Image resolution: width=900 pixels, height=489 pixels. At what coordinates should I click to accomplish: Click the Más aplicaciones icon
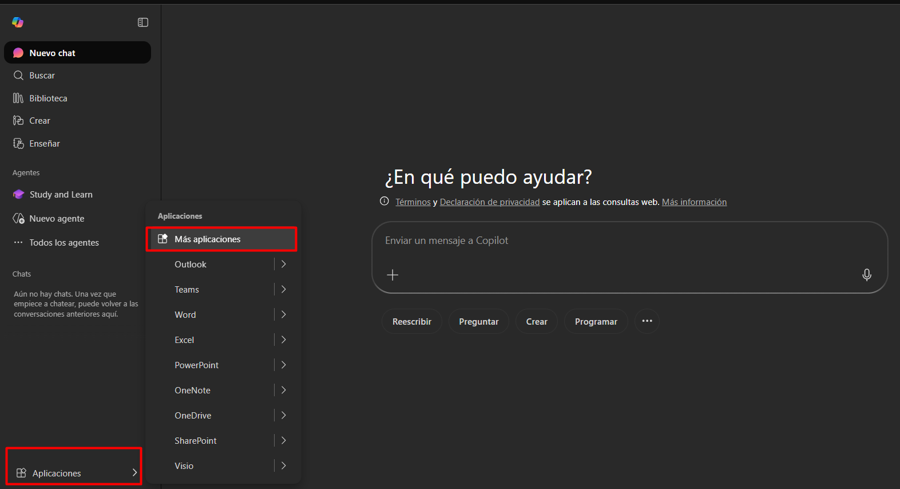tap(163, 239)
